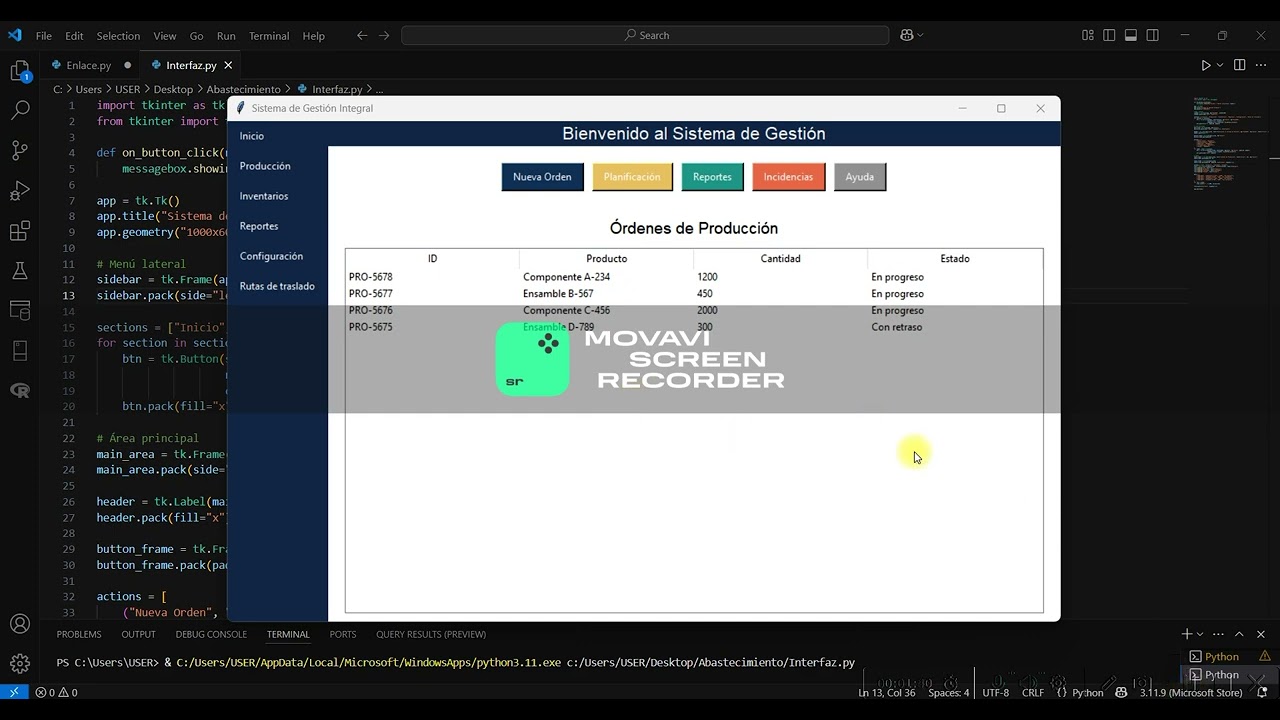Viewport: 1280px width, 720px height.
Task: Maximize the terminal panel with the up chevron
Action: pyautogui.click(x=1239, y=634)
